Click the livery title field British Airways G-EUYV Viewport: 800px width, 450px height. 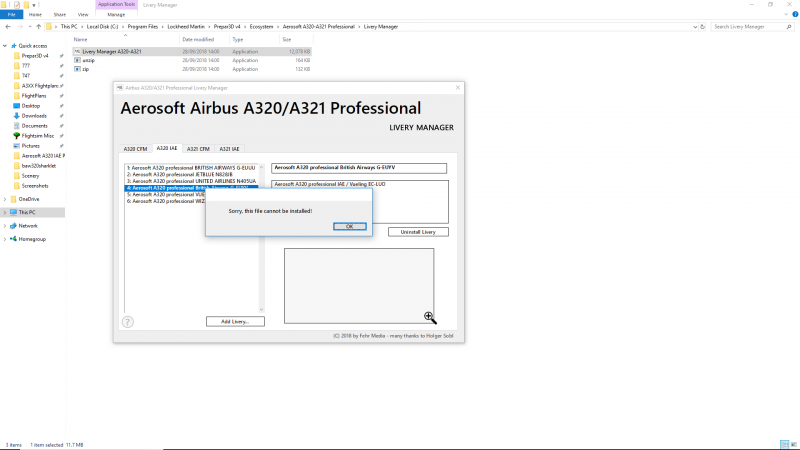(x=359, y=168)
